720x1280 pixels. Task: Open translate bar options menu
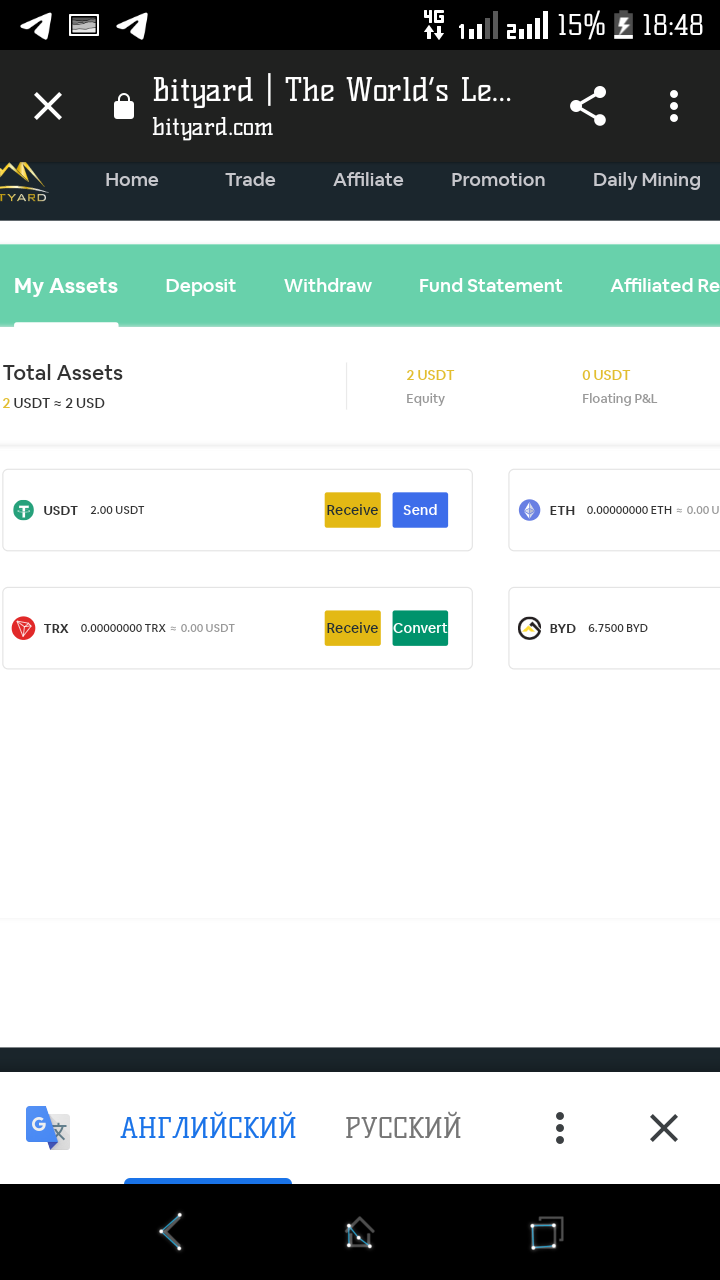click(x=560, y=1128)
